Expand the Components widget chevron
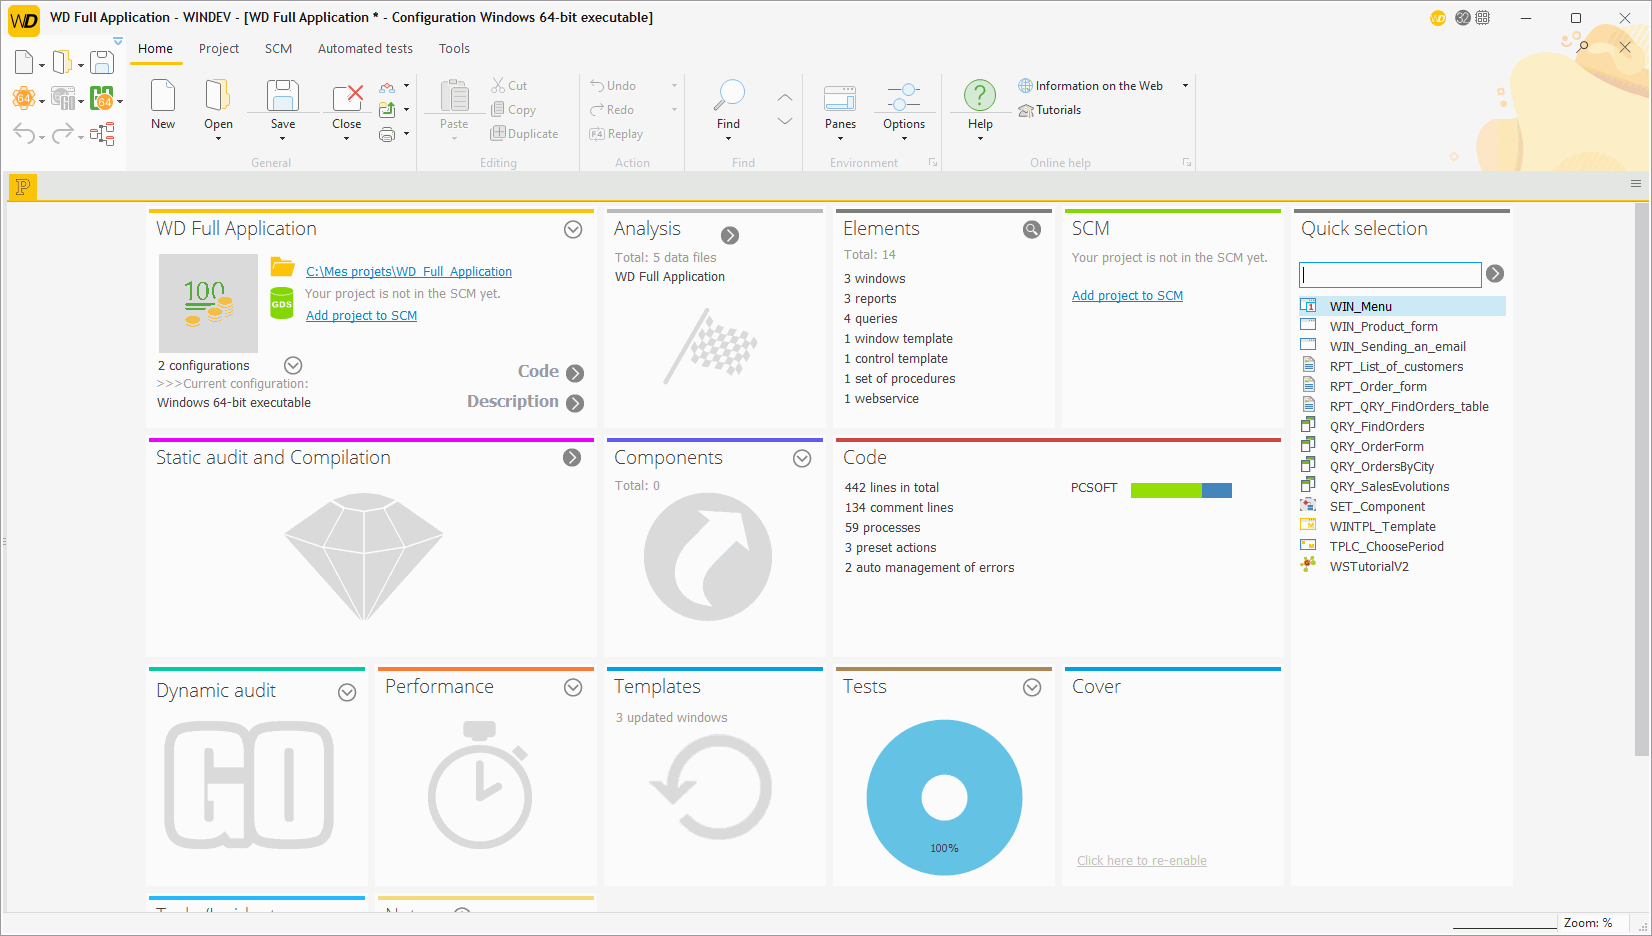This screenshot has width=1652, height=936. [802, 459]
